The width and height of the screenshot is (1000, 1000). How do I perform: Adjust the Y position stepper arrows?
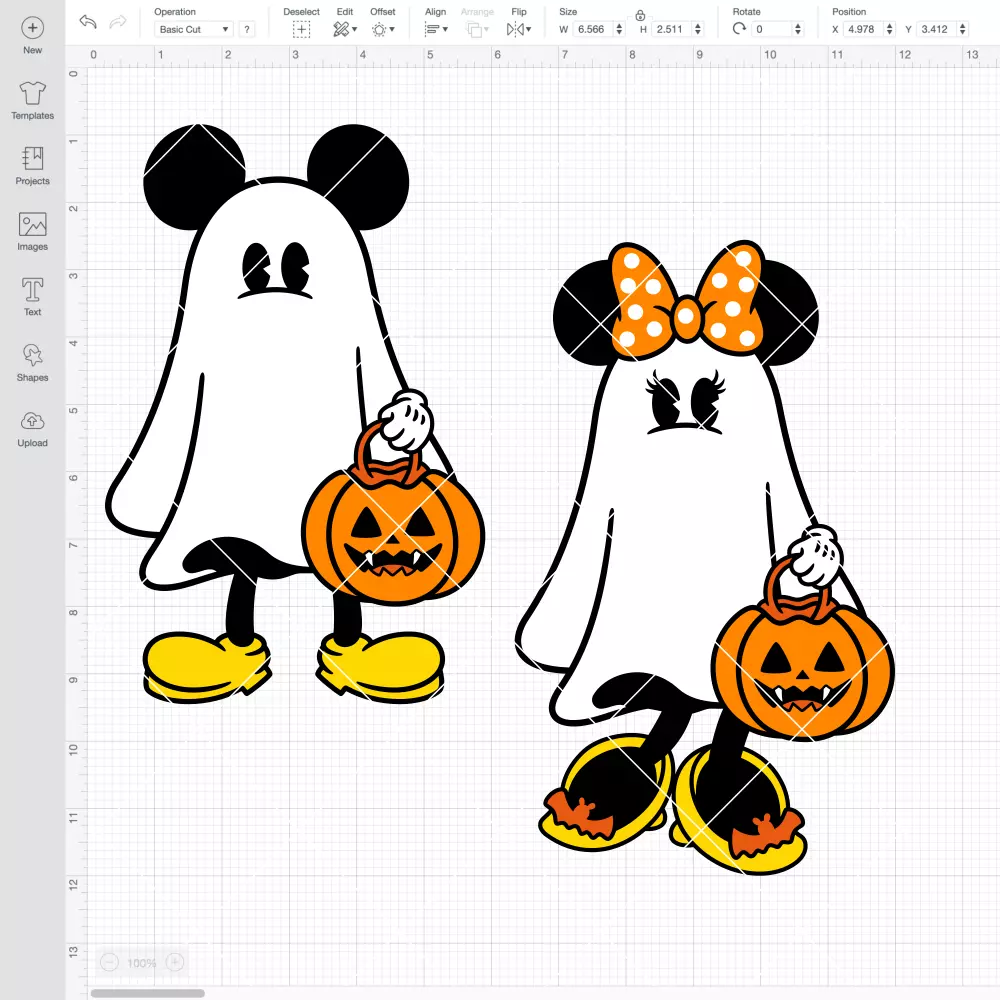coord(962,29)
